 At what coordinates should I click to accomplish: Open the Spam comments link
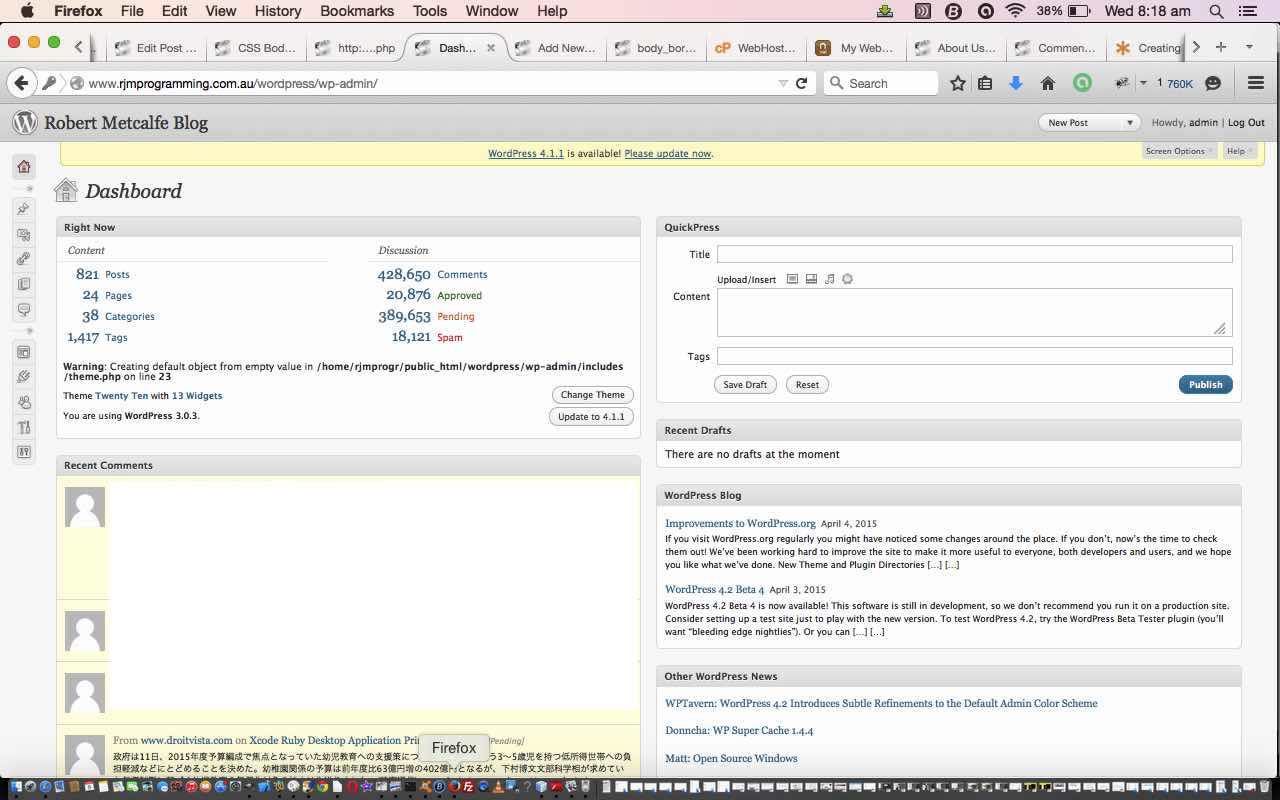(x=450, y=337)
